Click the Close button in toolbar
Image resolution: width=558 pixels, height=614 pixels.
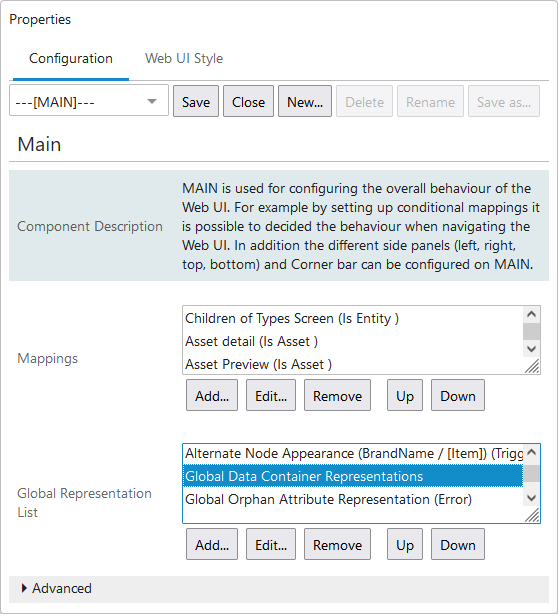tap(248, 102)
